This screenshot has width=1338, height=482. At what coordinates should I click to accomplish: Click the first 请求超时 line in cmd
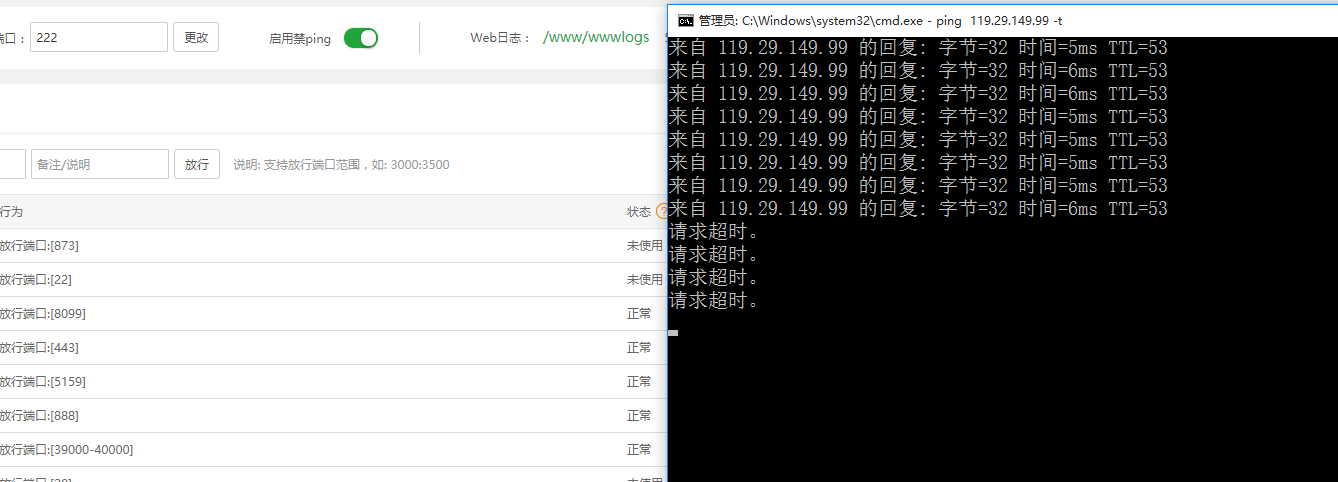[x=714, y=232]
